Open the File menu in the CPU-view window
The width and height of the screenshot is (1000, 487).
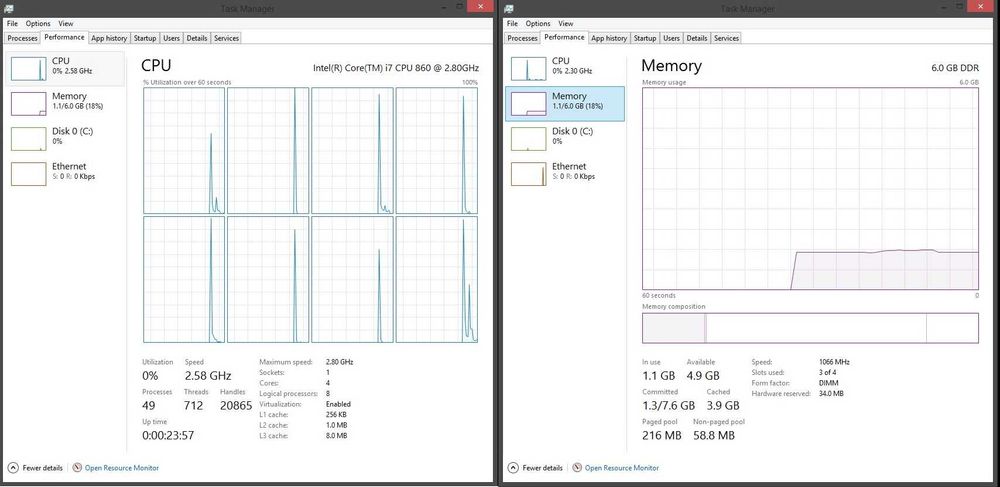click(x=13, y=23)
